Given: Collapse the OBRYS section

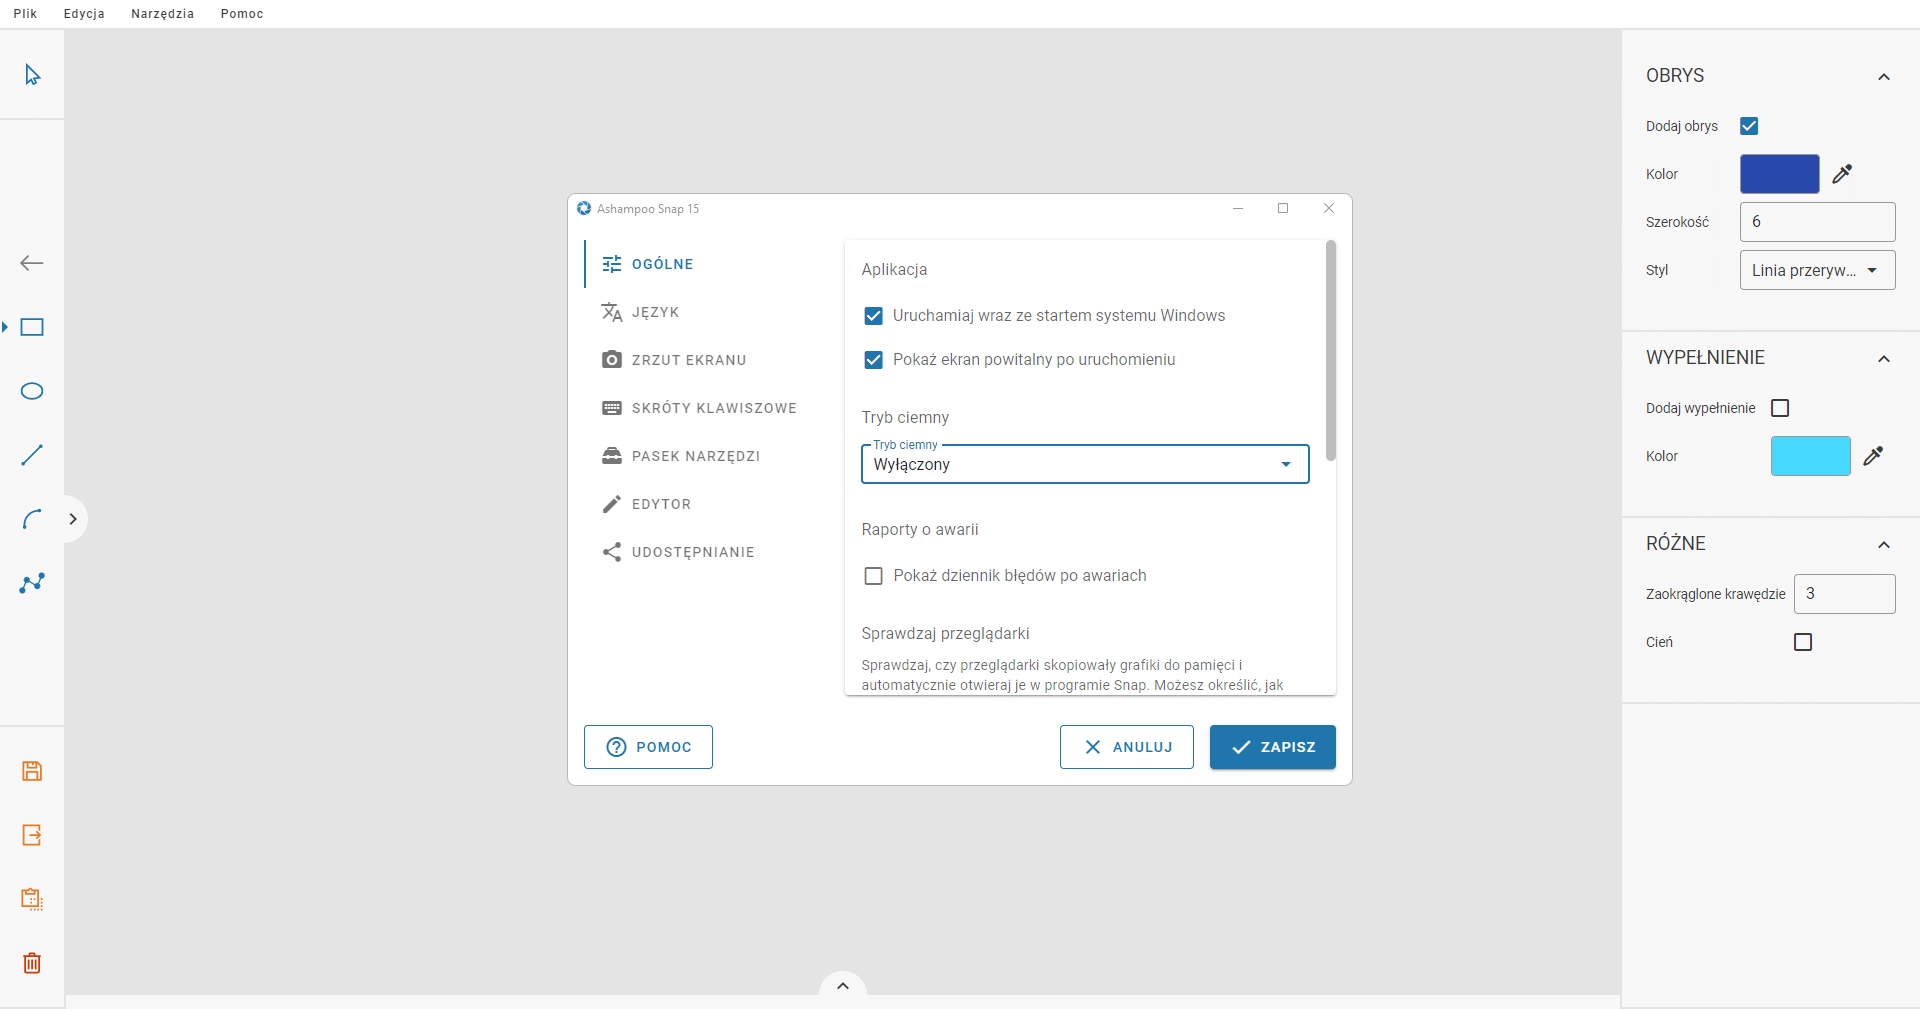Looking at the screenshot, I should (x=1884, y=76).
